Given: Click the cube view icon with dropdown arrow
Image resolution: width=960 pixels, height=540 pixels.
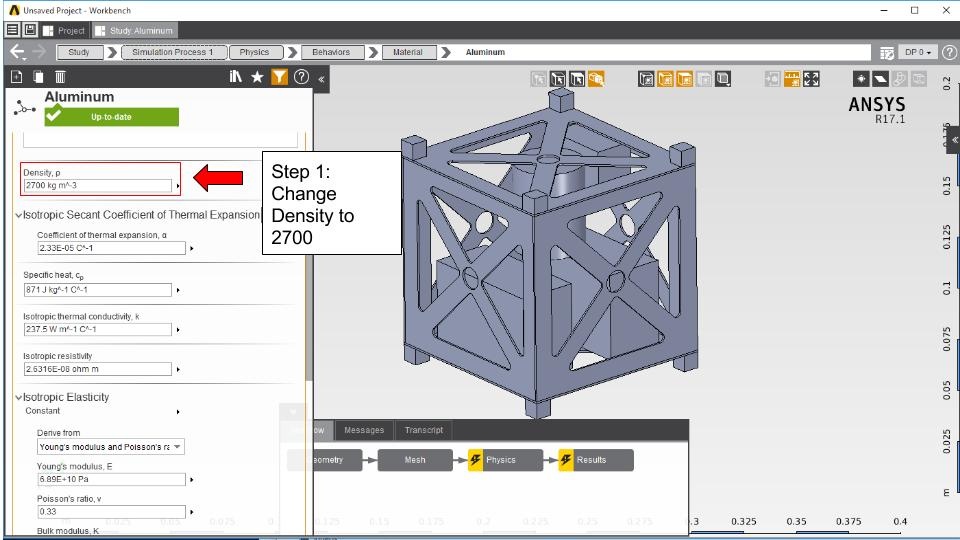Looking at the screenshot, I should pyautogui.click(x=723, y=79).
